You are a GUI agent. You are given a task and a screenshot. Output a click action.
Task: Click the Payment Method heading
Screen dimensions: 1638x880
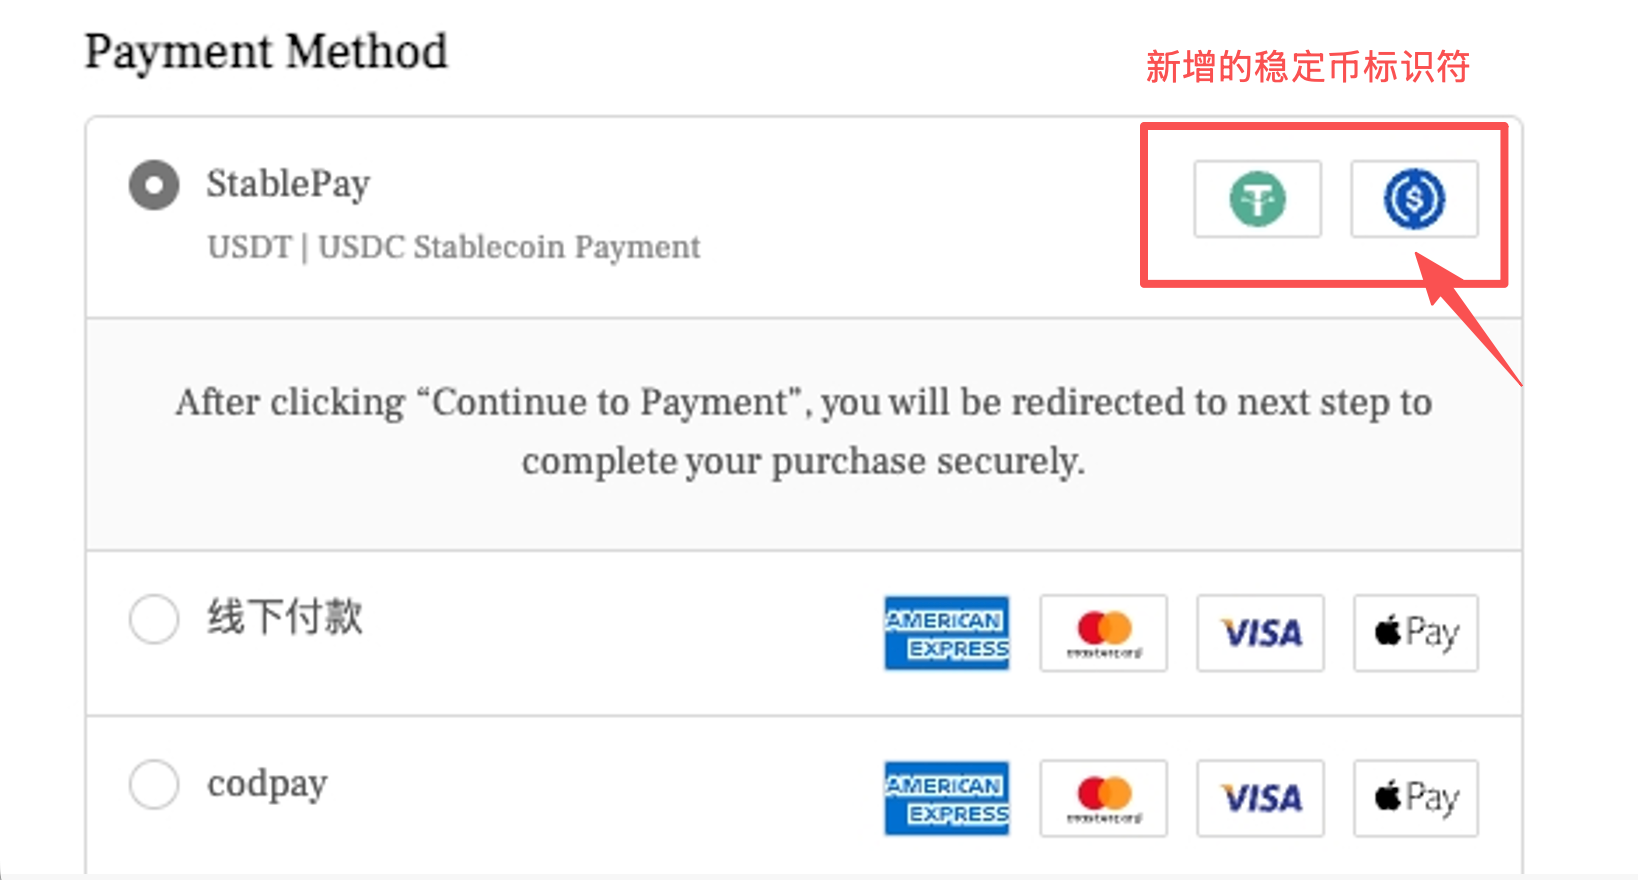pyautogui.click(x=266, y=52)
